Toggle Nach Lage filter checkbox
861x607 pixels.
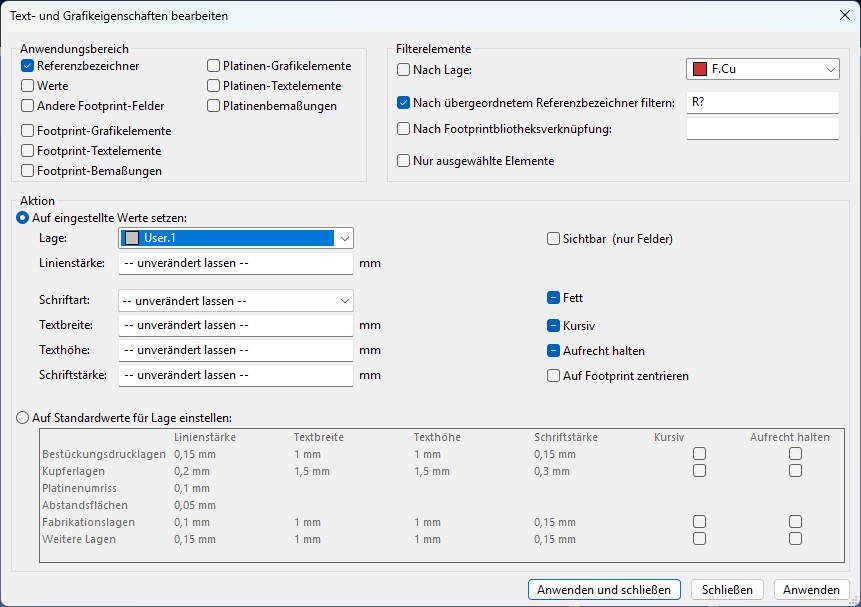point(404,70)
